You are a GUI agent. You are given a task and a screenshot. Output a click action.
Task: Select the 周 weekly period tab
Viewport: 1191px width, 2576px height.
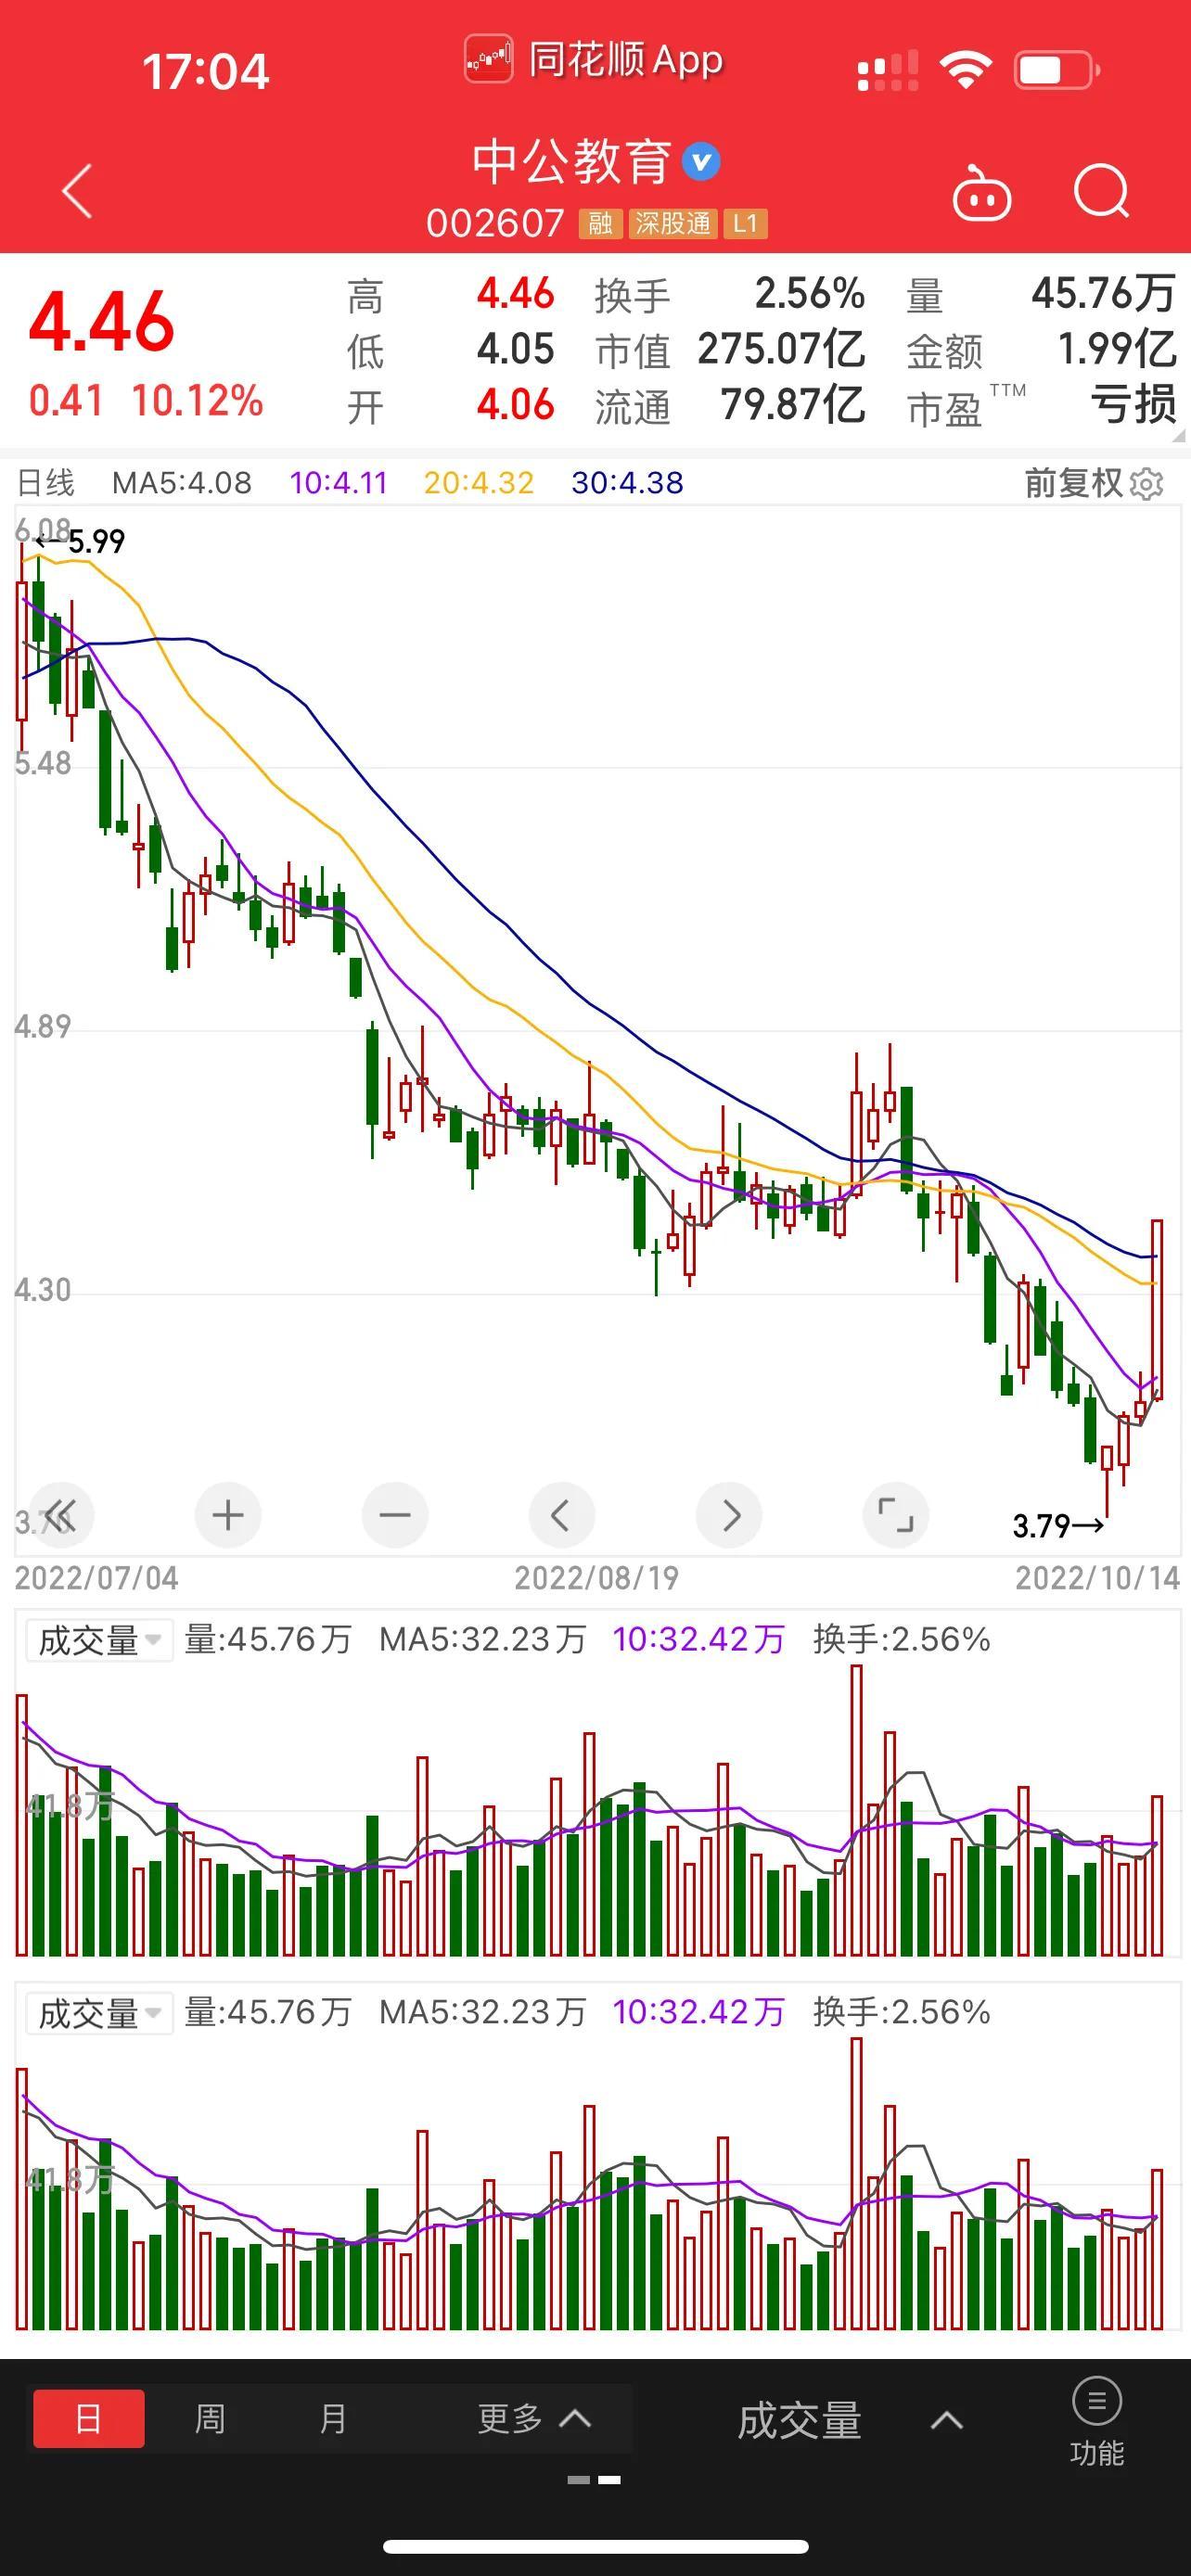(209, 2419)
